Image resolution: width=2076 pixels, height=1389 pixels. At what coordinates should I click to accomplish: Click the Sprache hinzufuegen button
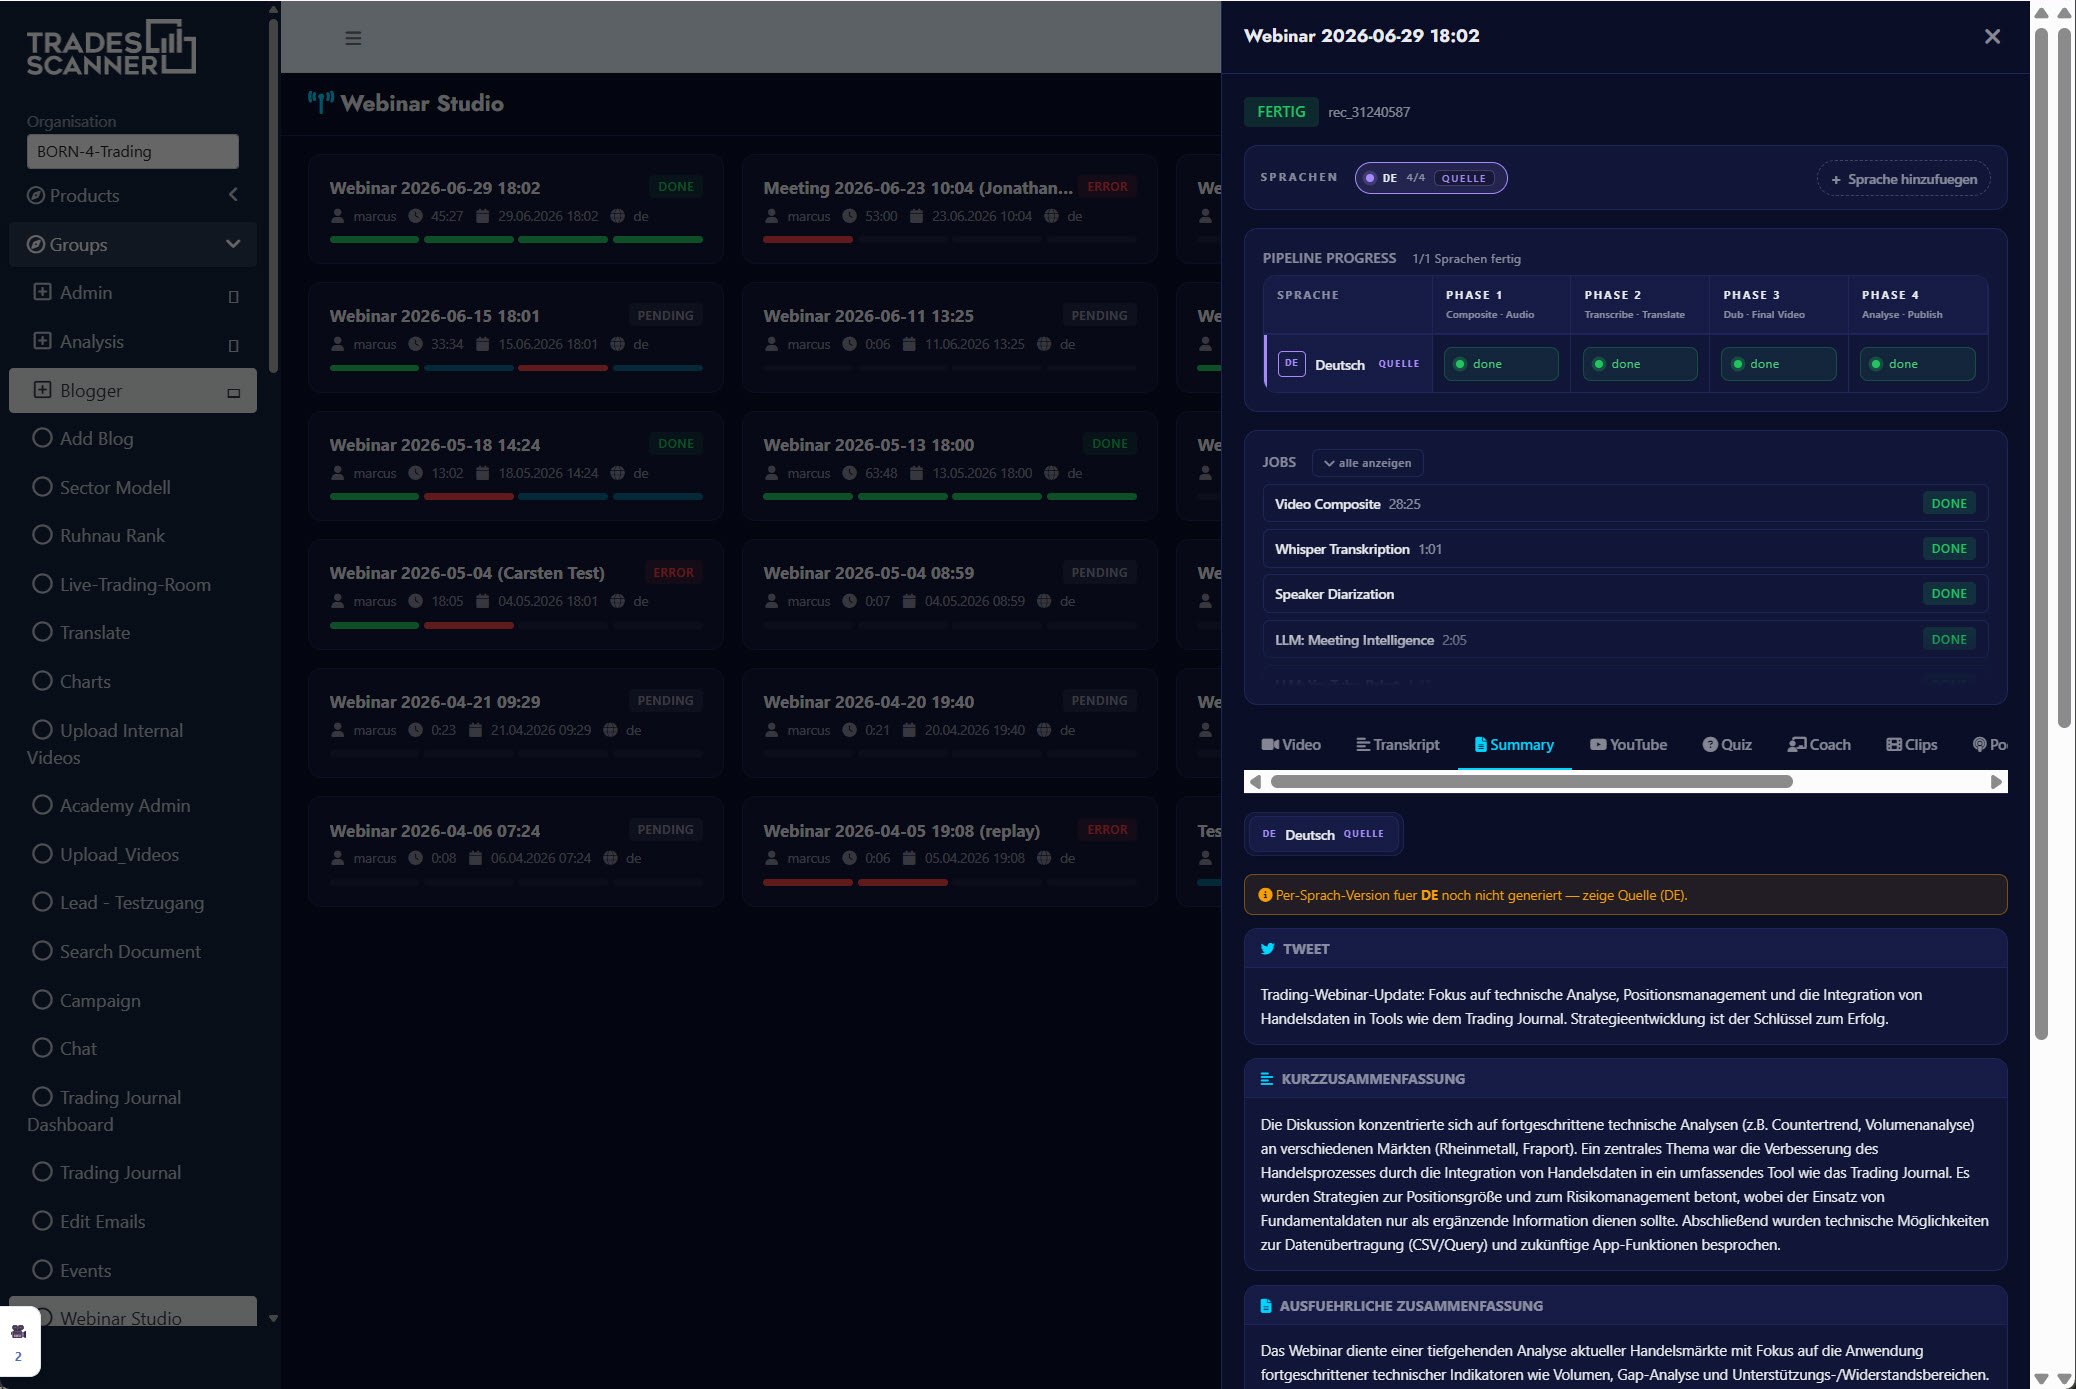[x=1903, y=179]
